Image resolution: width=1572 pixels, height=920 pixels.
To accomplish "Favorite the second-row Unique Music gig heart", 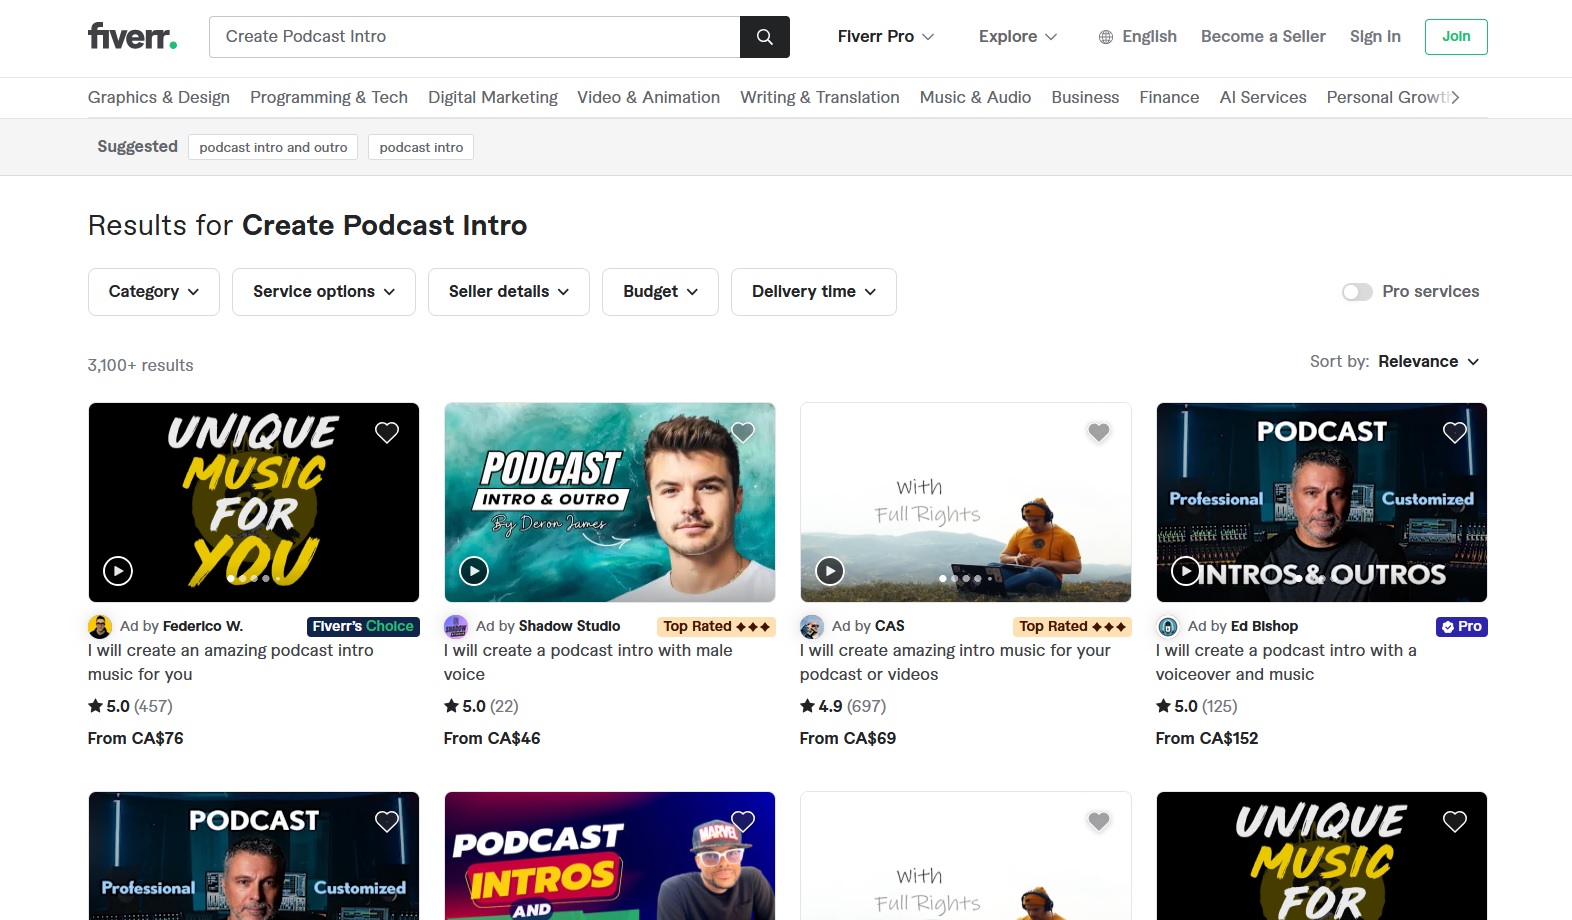I will coord(1455,821).
